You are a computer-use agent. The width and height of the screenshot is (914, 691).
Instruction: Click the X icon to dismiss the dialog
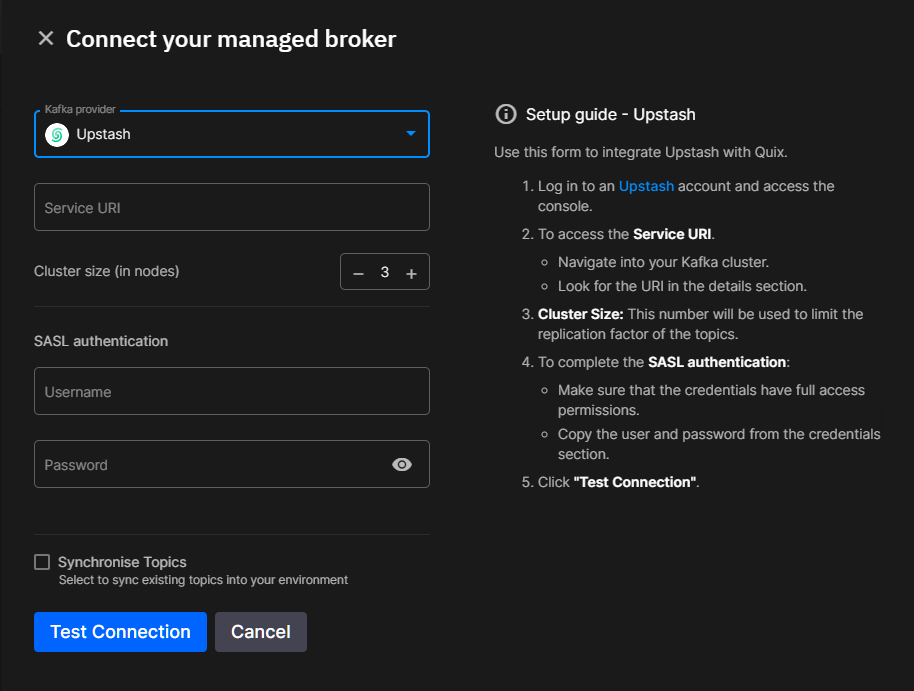click(x=45, y=37)
